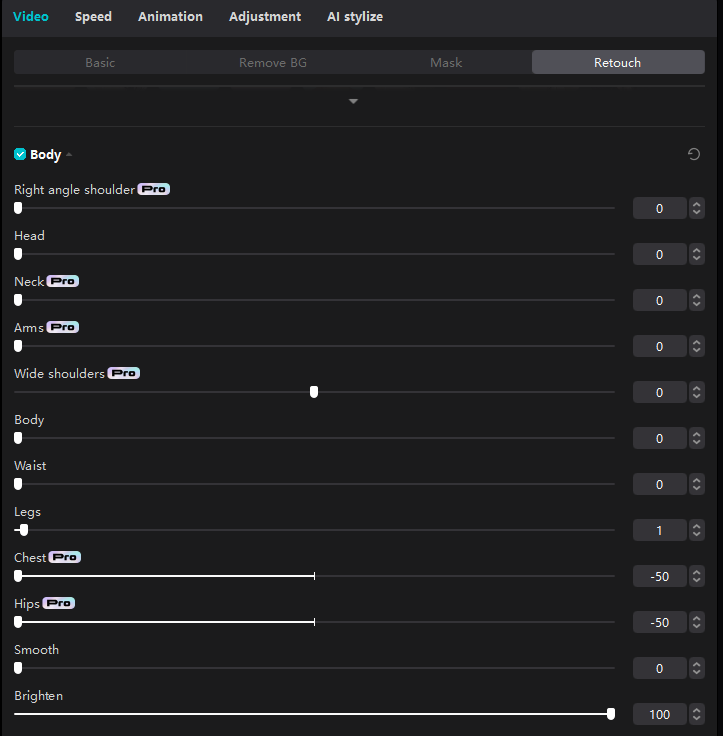Screen dimensions: 723x736
Task: Click the Right angle shoulder value stepper
Action: coord(697,208)
